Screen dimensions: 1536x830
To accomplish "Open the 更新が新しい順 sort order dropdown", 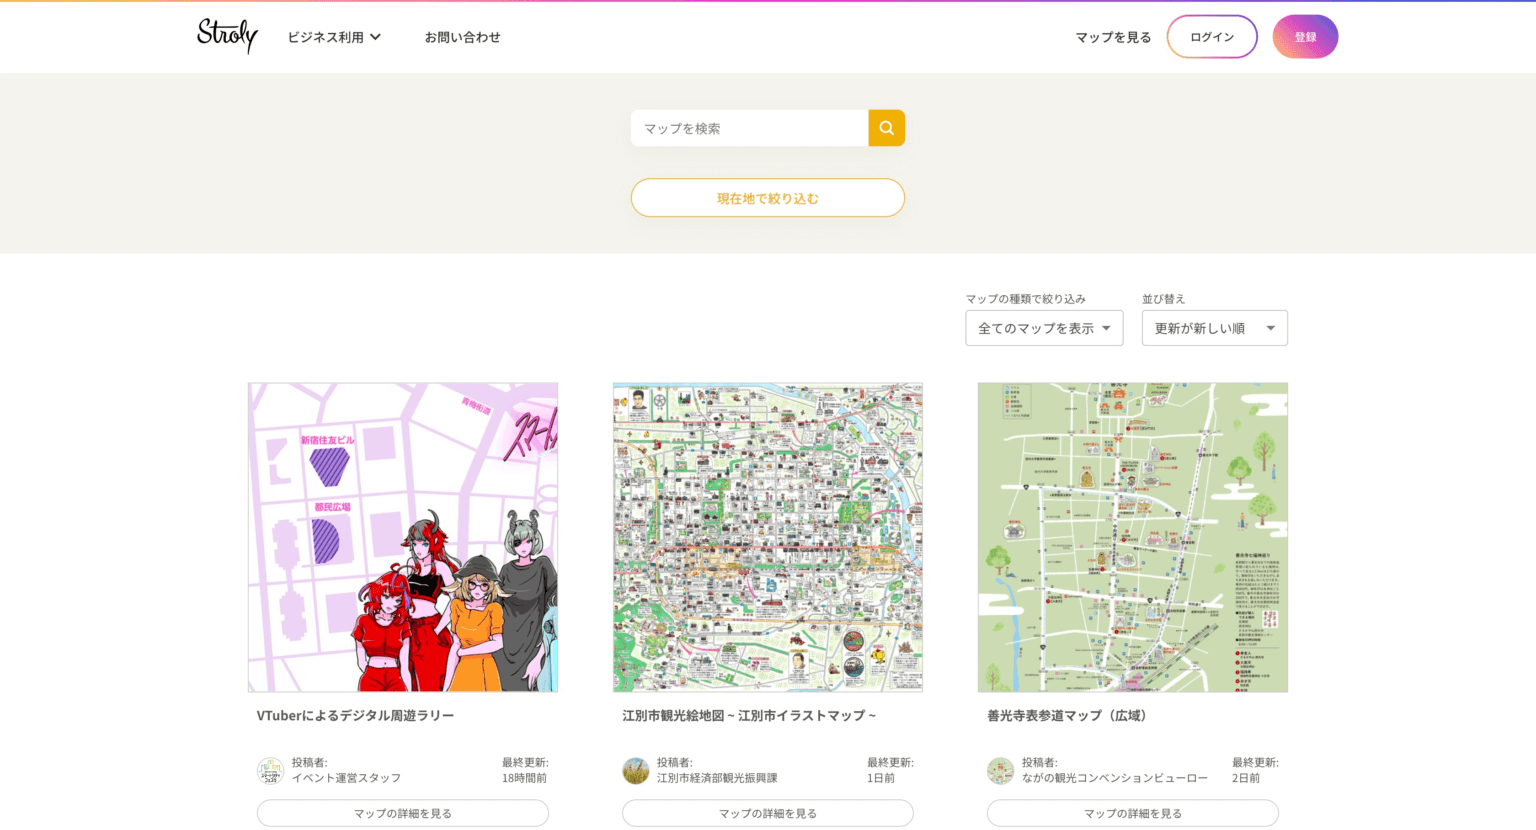I will pos(1214,327).
